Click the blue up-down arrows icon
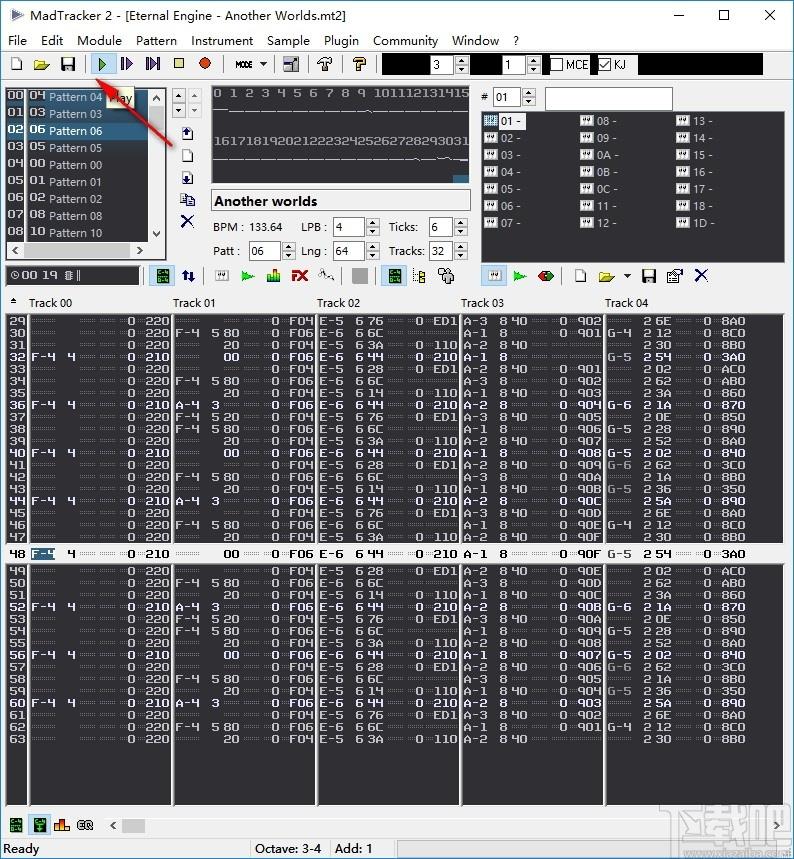The height and width of the screenshot is (859, 794). coord(188,276)
